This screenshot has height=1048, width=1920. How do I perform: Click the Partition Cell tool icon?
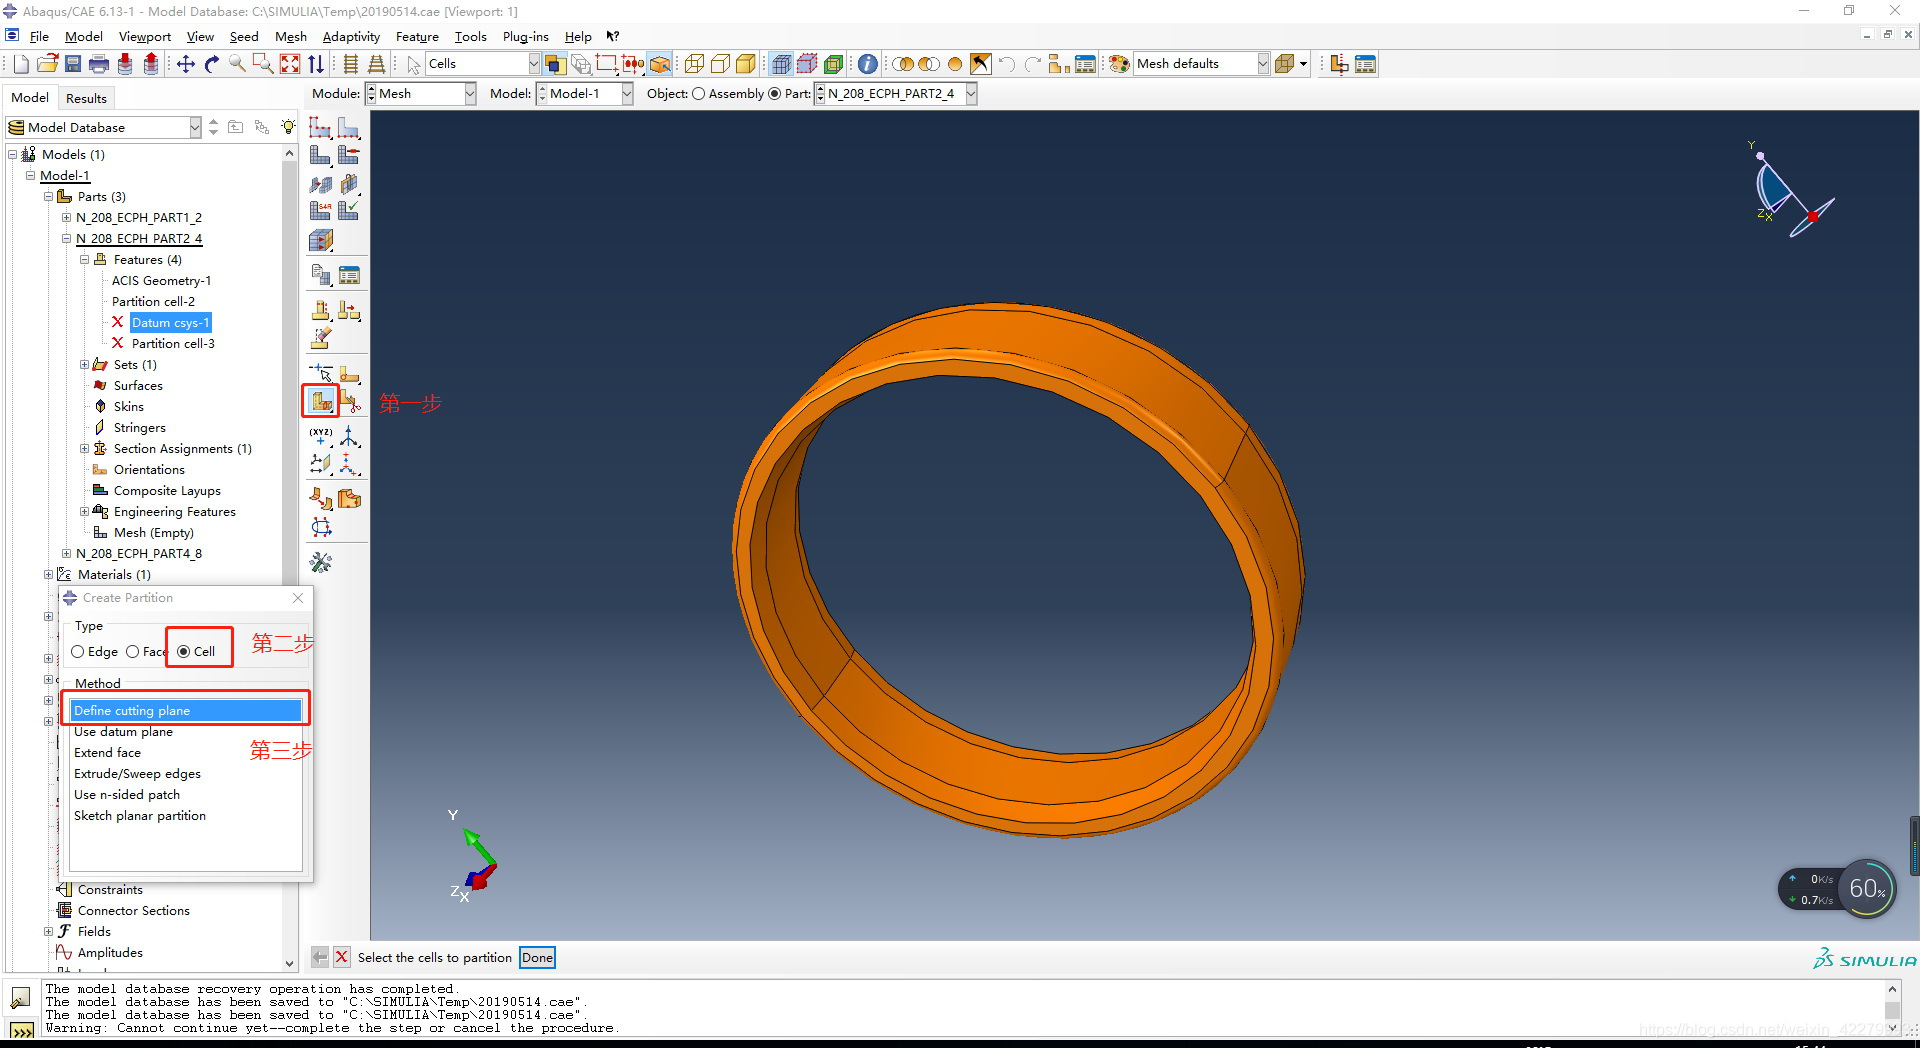320,401
